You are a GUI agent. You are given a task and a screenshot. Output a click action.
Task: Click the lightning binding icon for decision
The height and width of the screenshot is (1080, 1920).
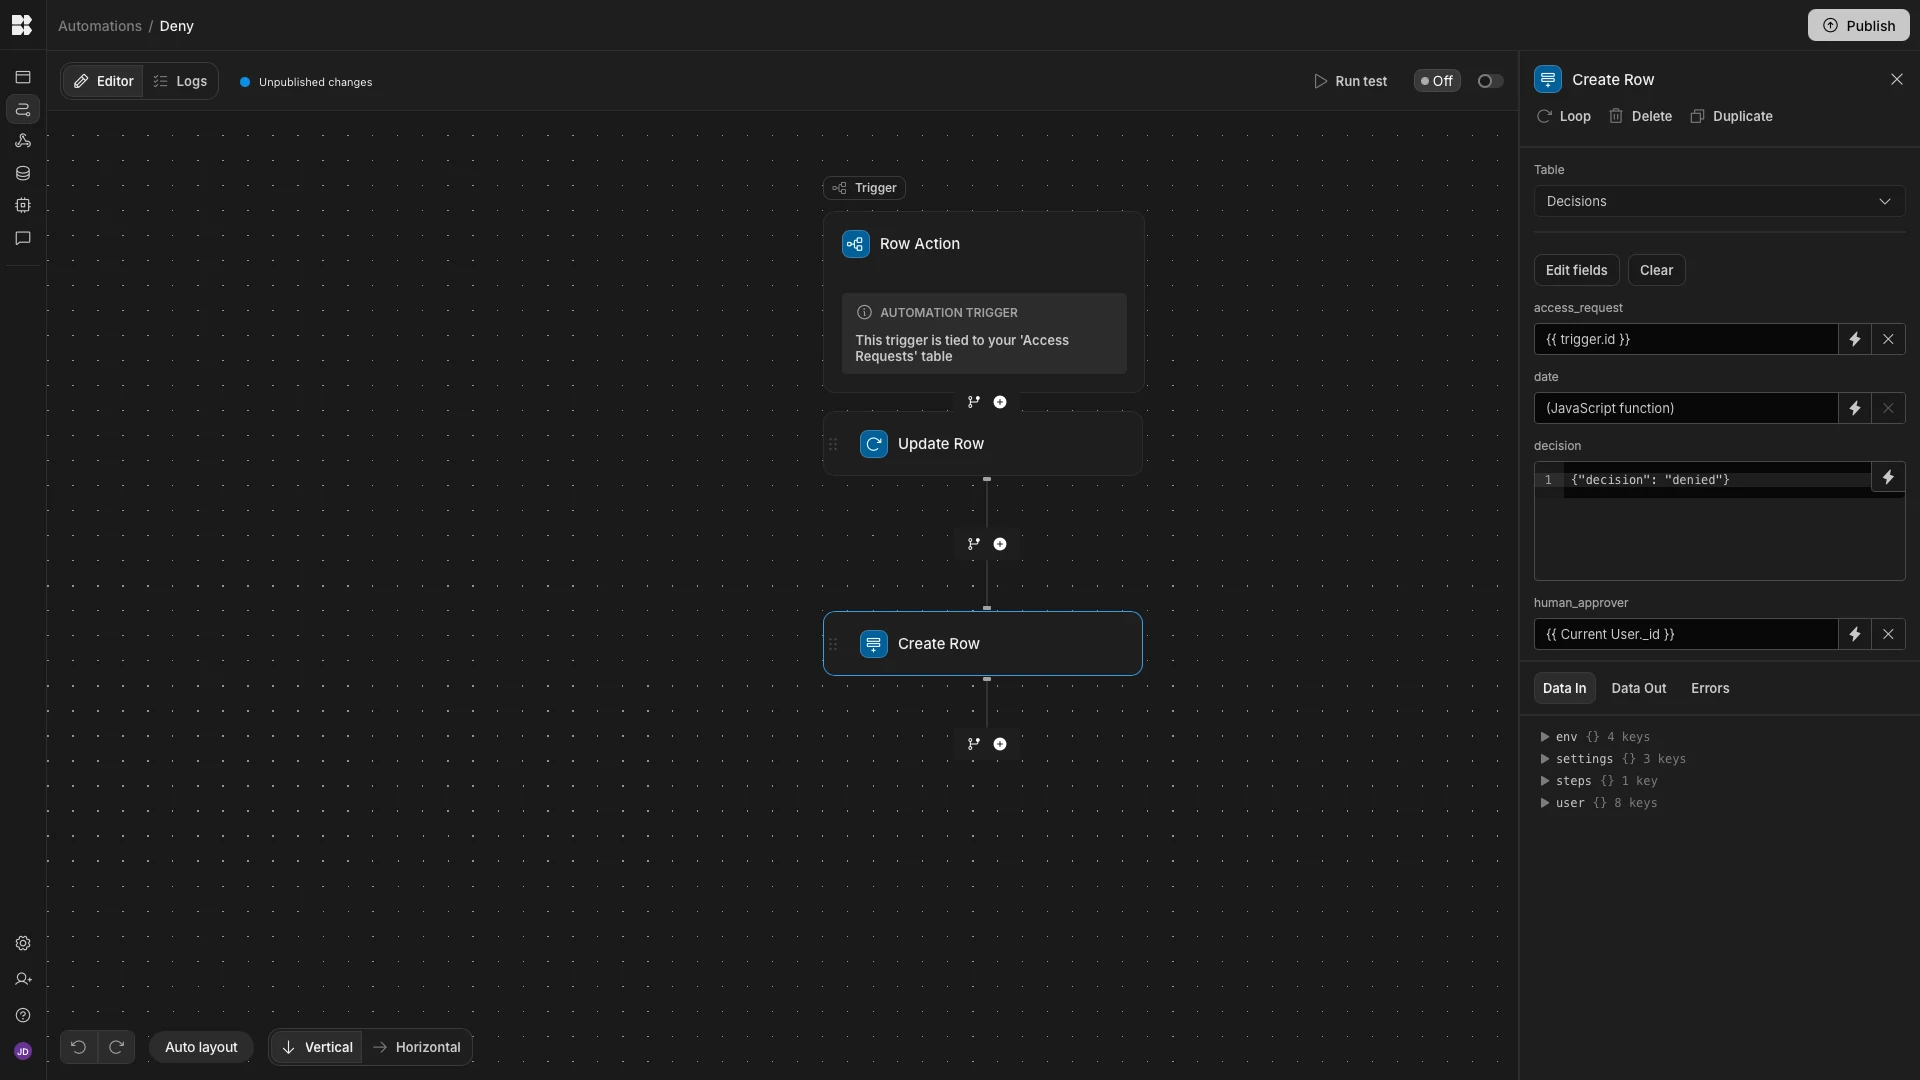[x=1888, y=477]
